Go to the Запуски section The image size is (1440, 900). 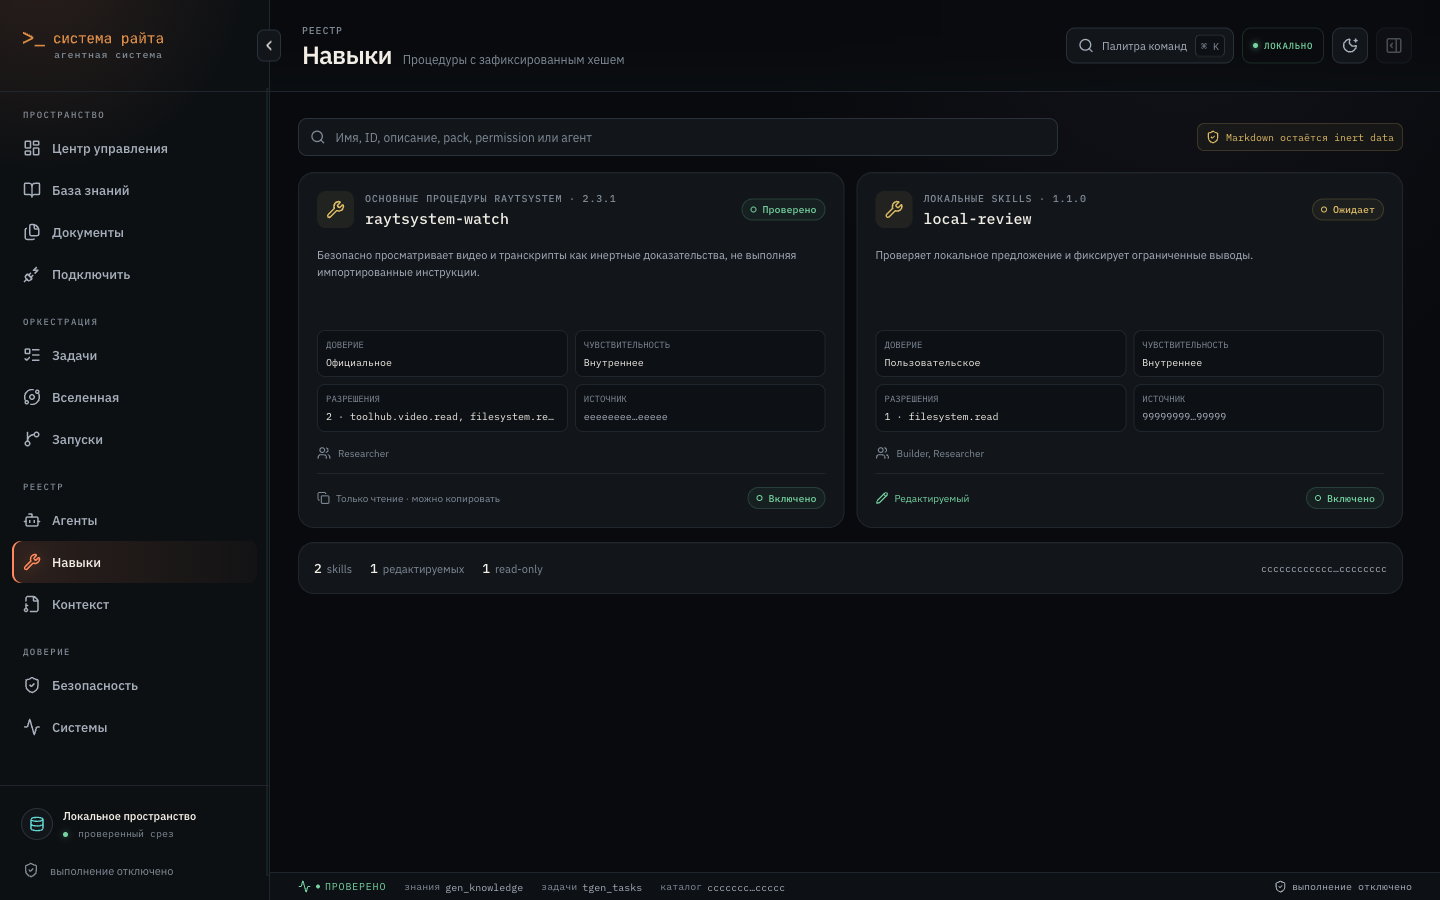click(x=134, y=439)
